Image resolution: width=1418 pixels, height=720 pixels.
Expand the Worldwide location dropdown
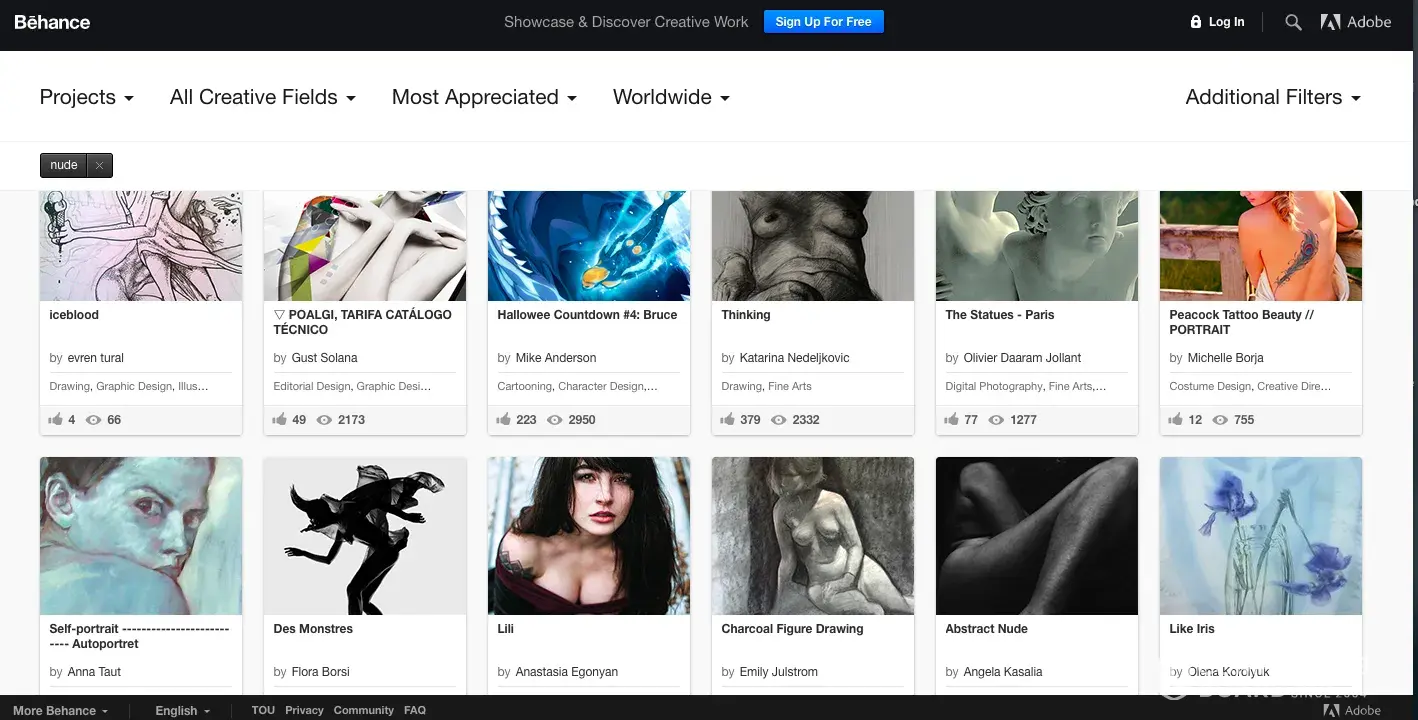[x=671, y=97]
